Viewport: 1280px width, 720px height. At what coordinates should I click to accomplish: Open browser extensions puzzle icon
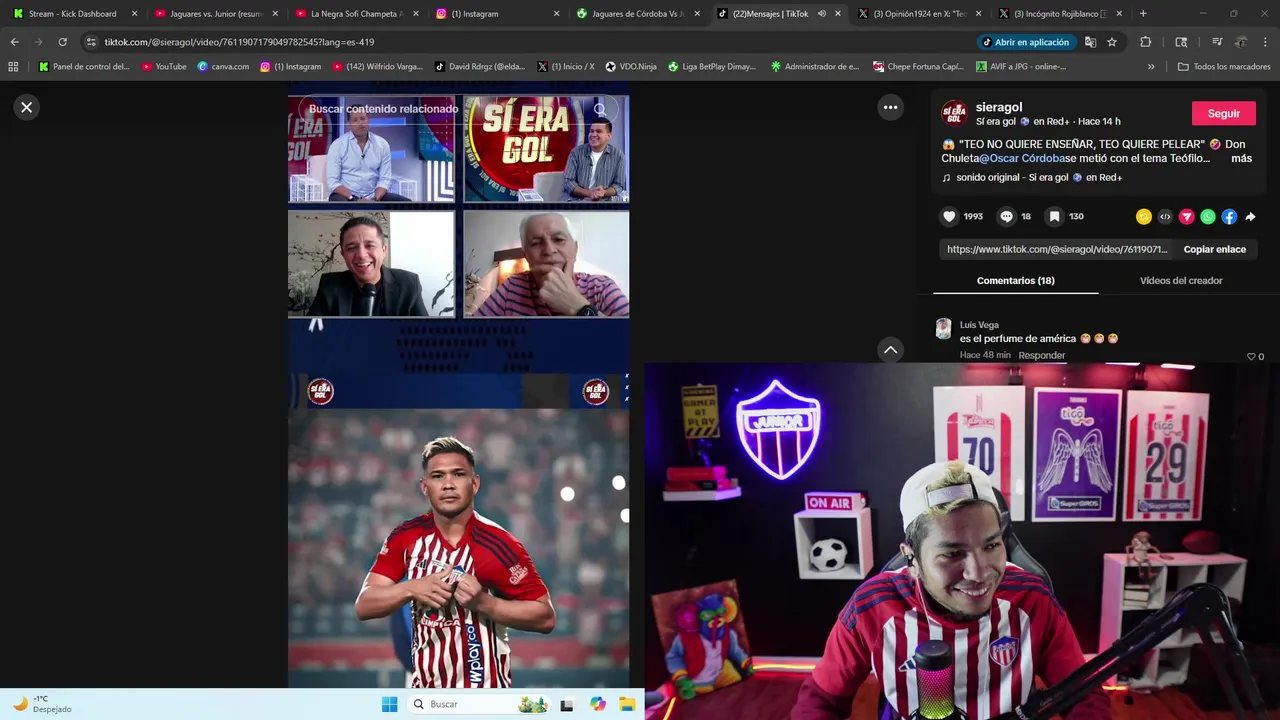pos(1146,42)
